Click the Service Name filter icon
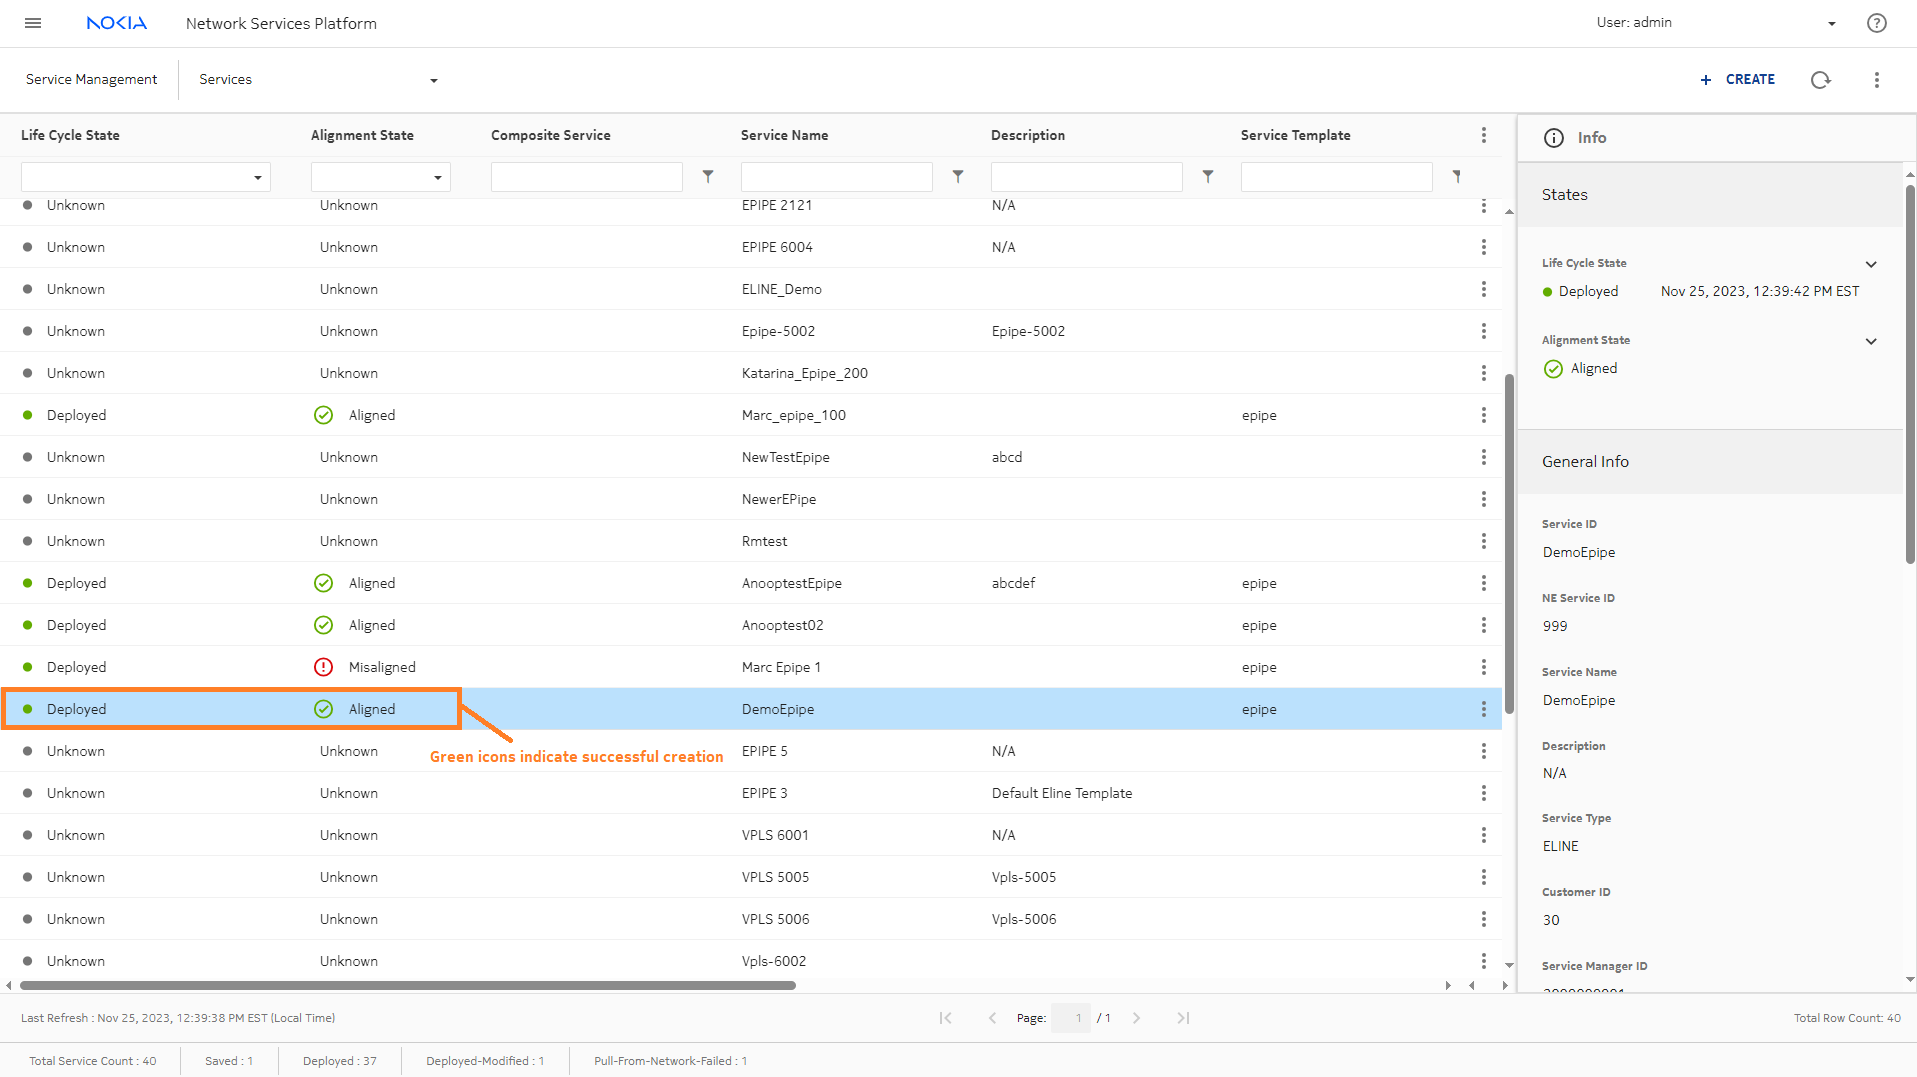Image resolution: width=1917 pixels, height=1077 pixels. pyautogui.click(x=958, y=177)
